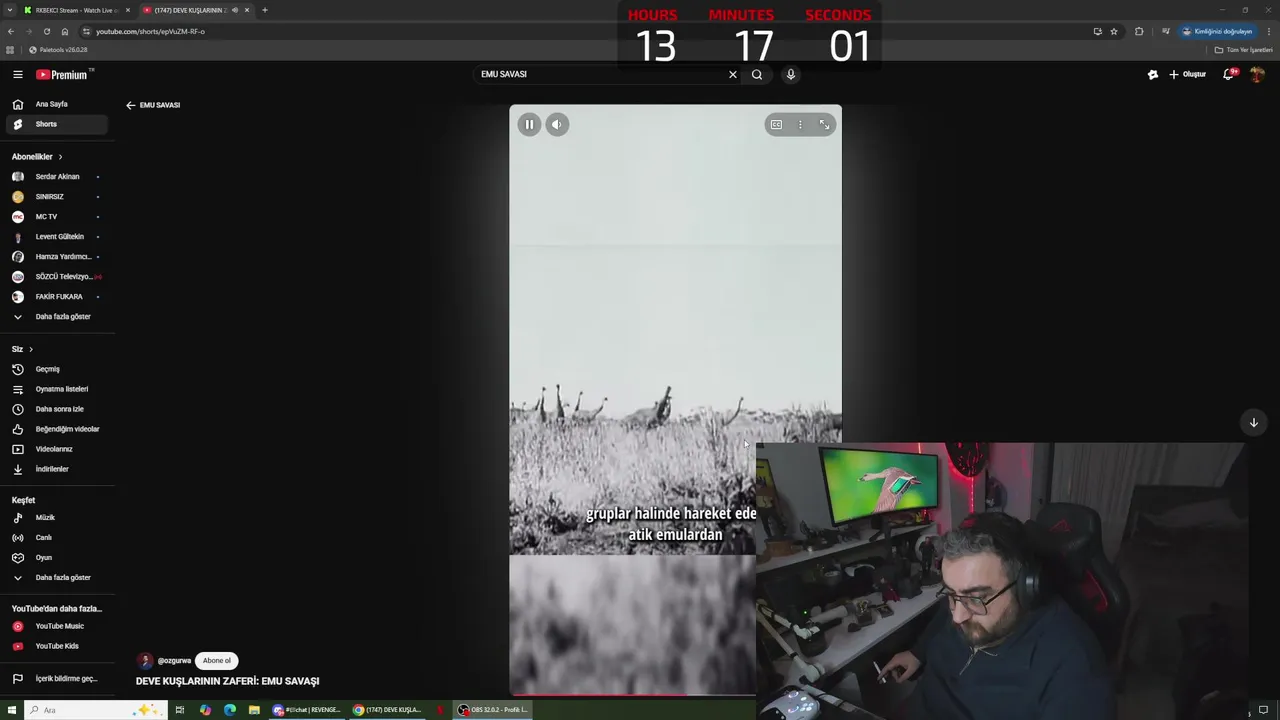
Task: Open the Hamza Yardımcı channel subscription
Action: click(58, 257)
